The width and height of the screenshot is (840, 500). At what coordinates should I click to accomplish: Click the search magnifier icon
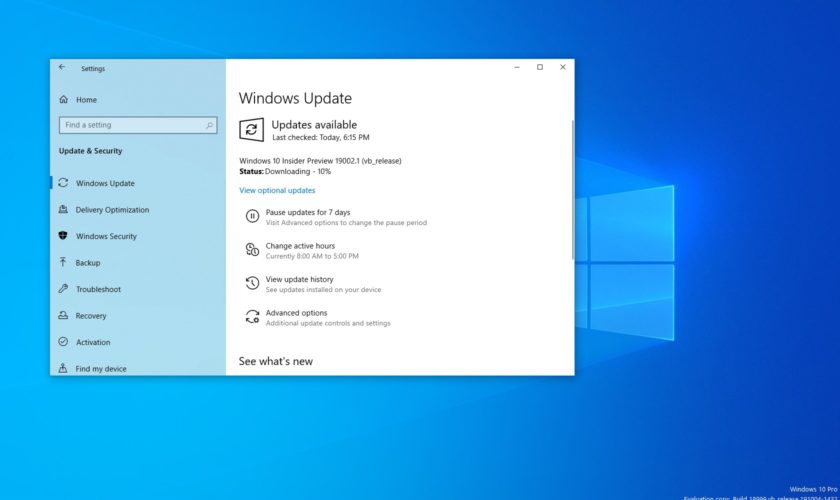(209, 125)
